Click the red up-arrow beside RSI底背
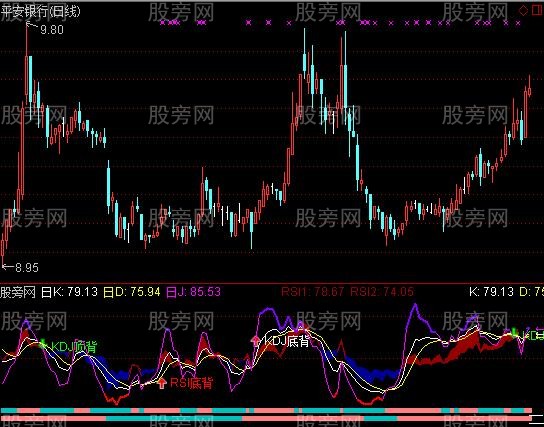This screenshot has width=544, height=427. tap(162, 383)
